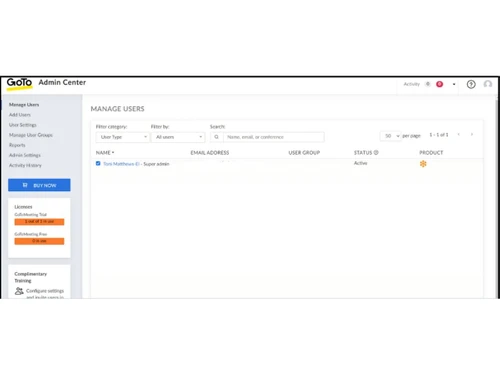
Task: Expand the account dropdown arrow near Activity
Action: click(x=454, y=84)
